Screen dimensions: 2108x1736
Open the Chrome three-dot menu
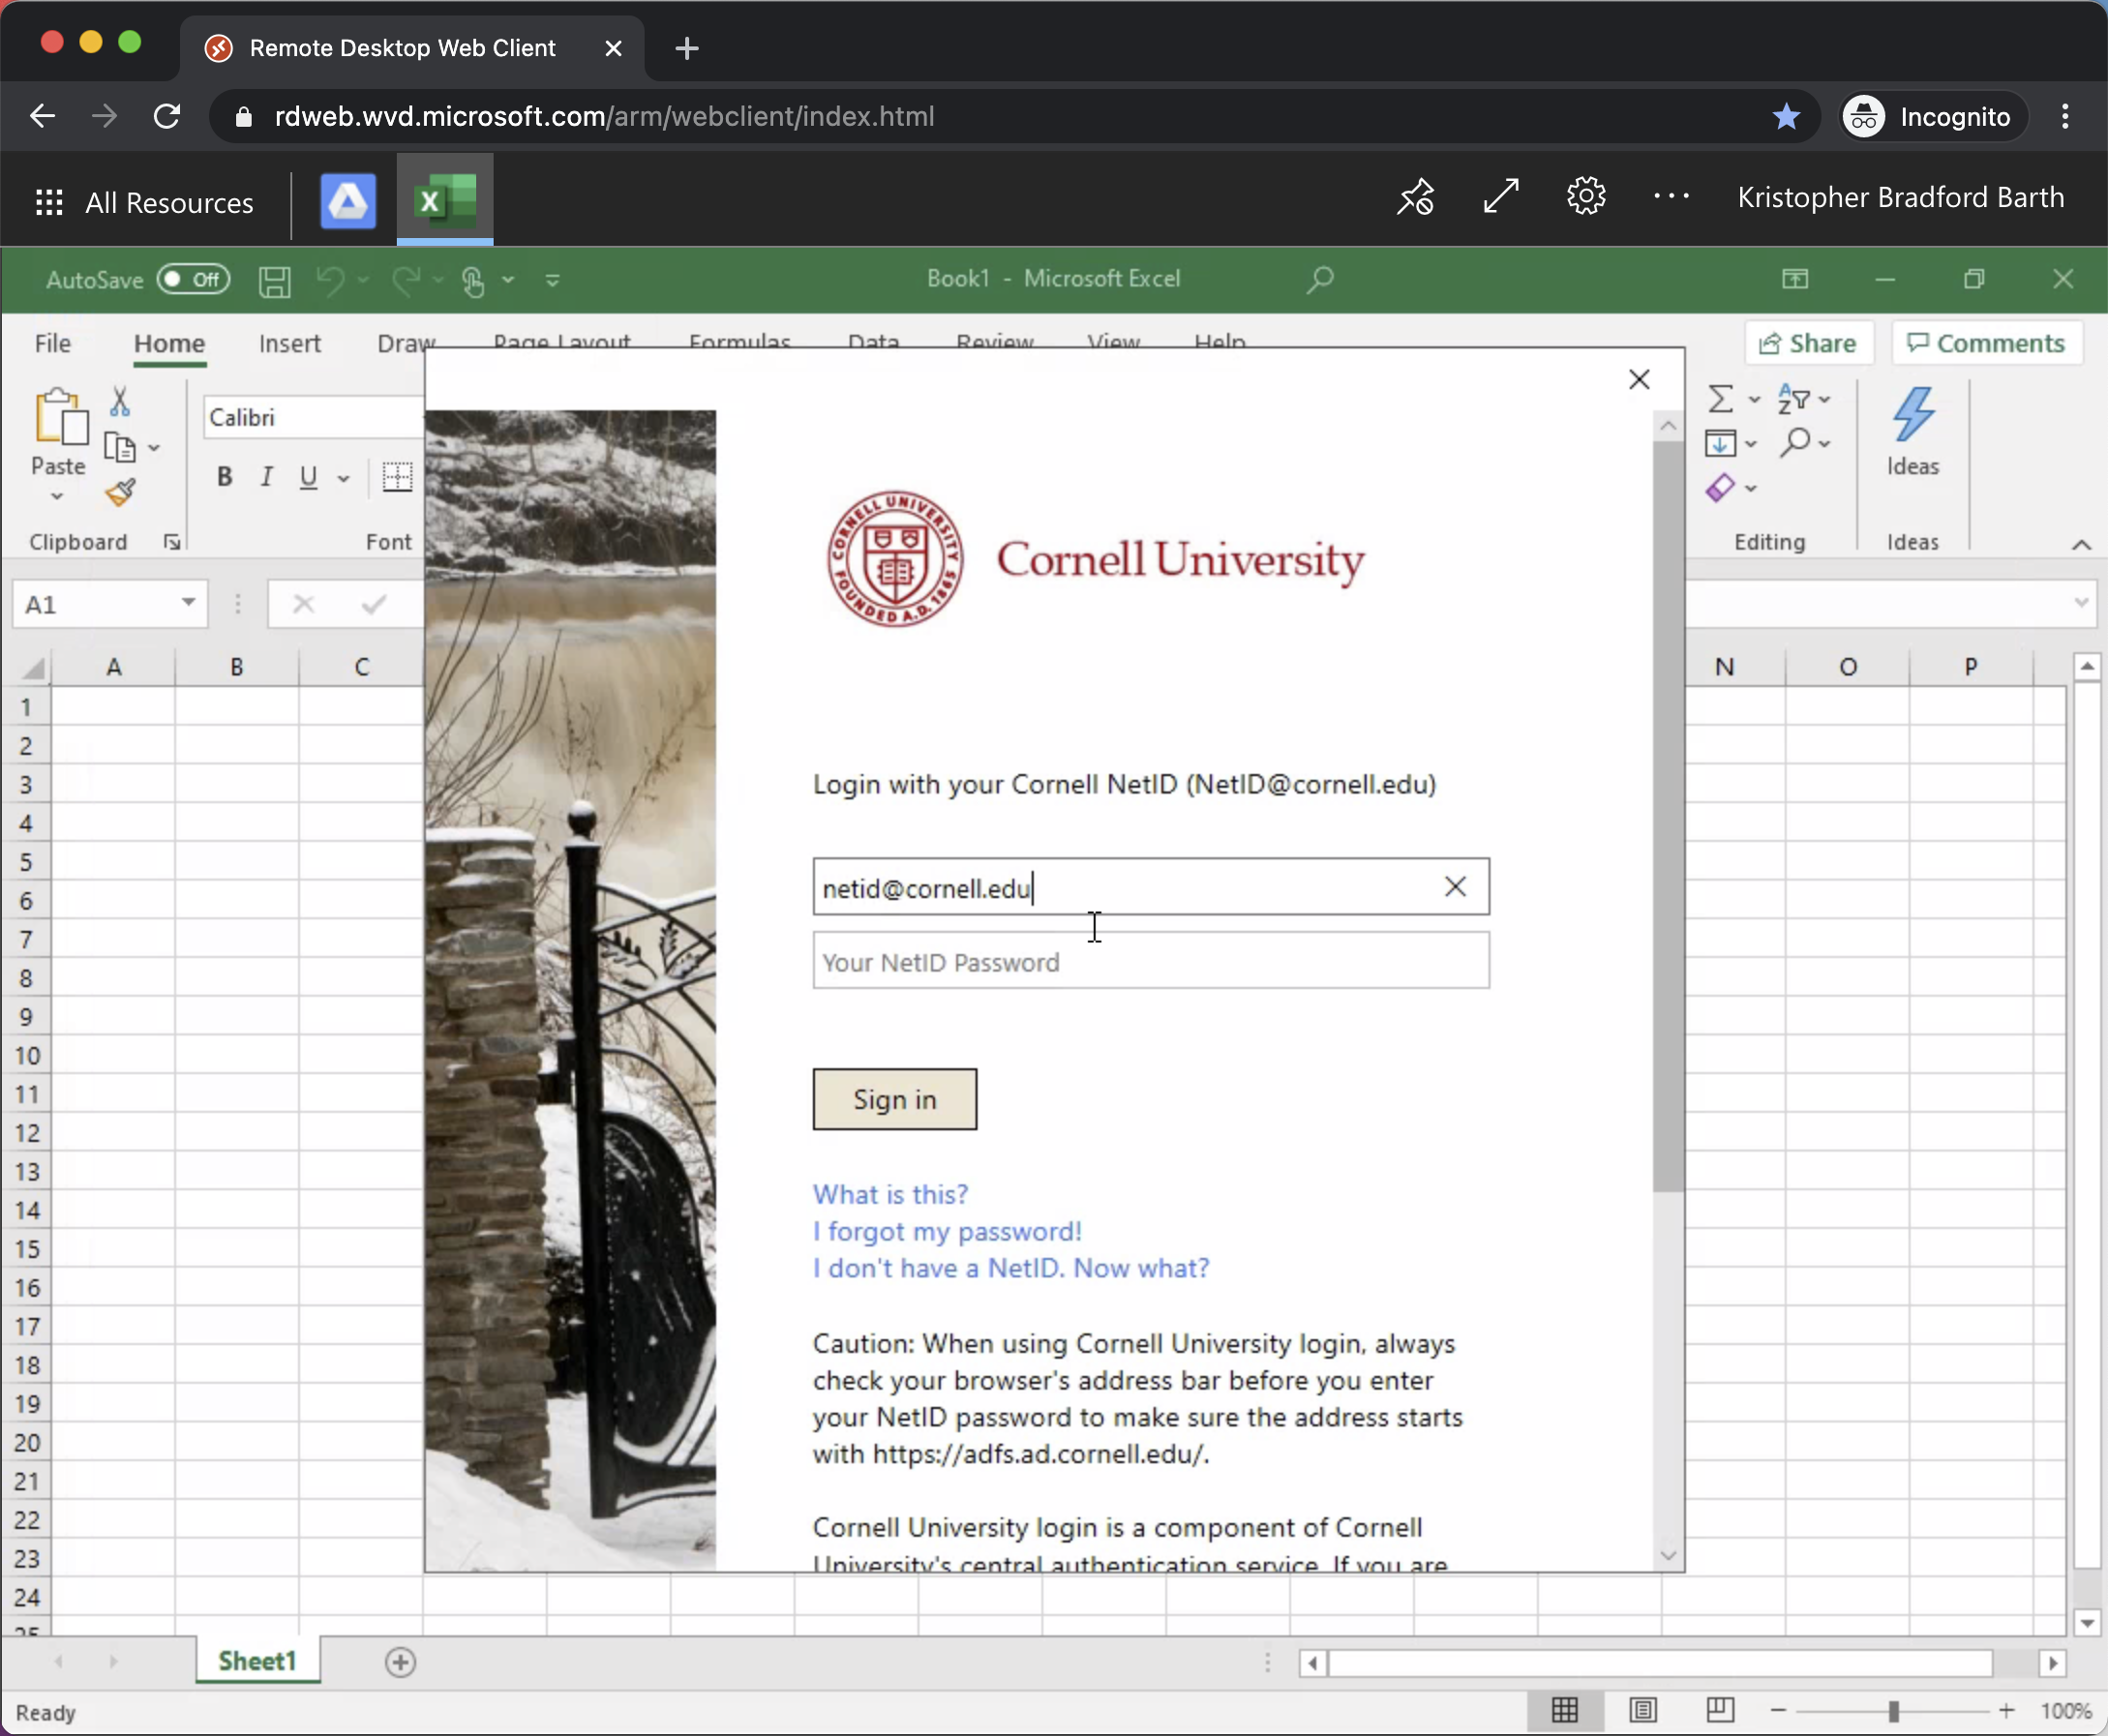pos(2065,116)
